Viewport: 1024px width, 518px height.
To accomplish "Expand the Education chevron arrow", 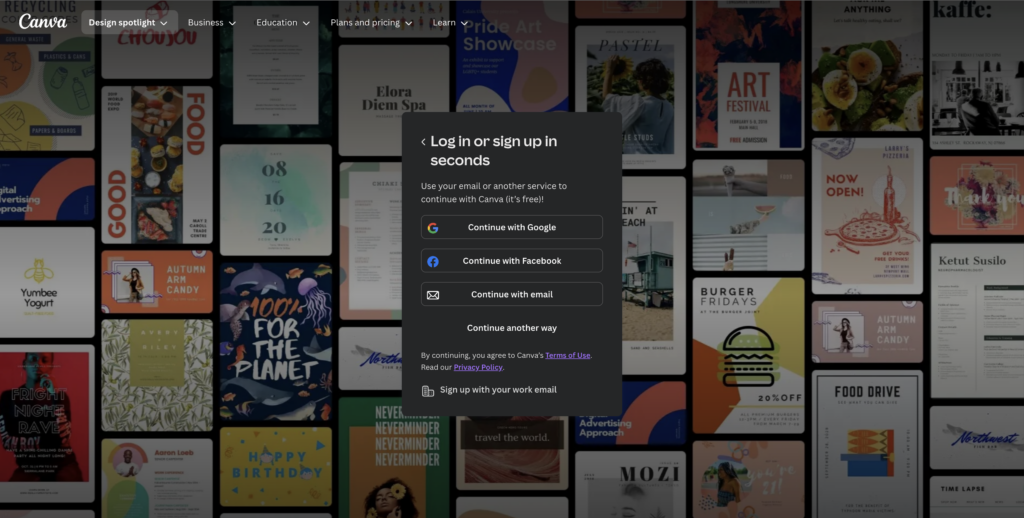I will pyautogui.click(x=306, y=23).
